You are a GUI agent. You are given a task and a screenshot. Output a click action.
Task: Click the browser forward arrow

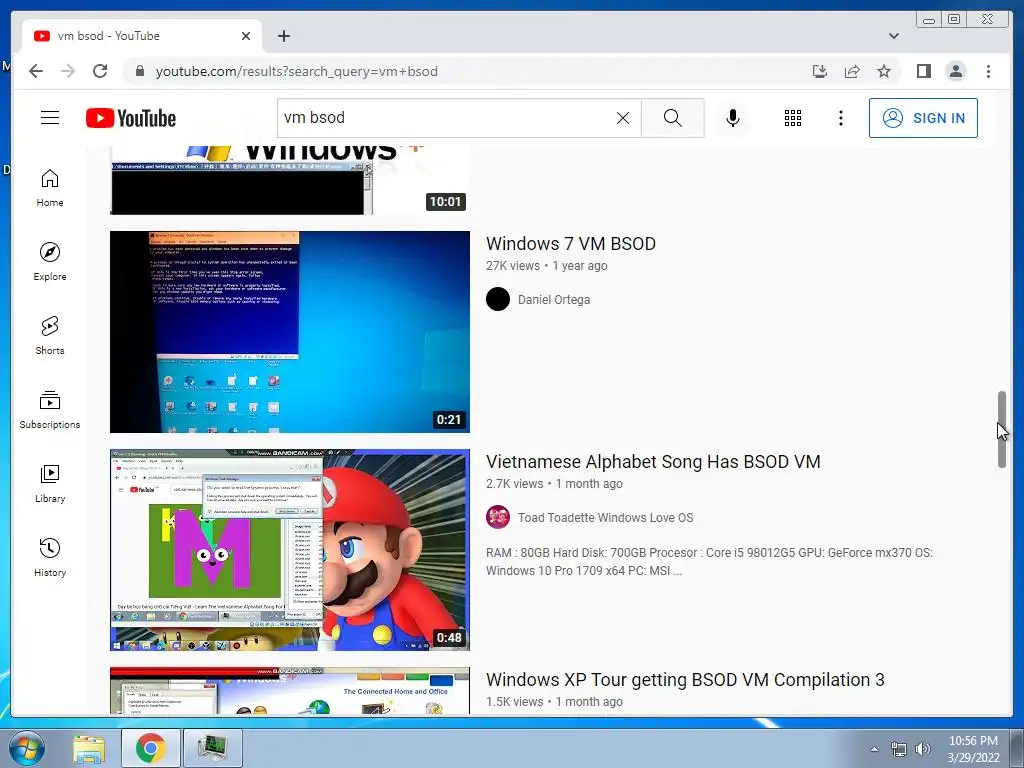68,71
